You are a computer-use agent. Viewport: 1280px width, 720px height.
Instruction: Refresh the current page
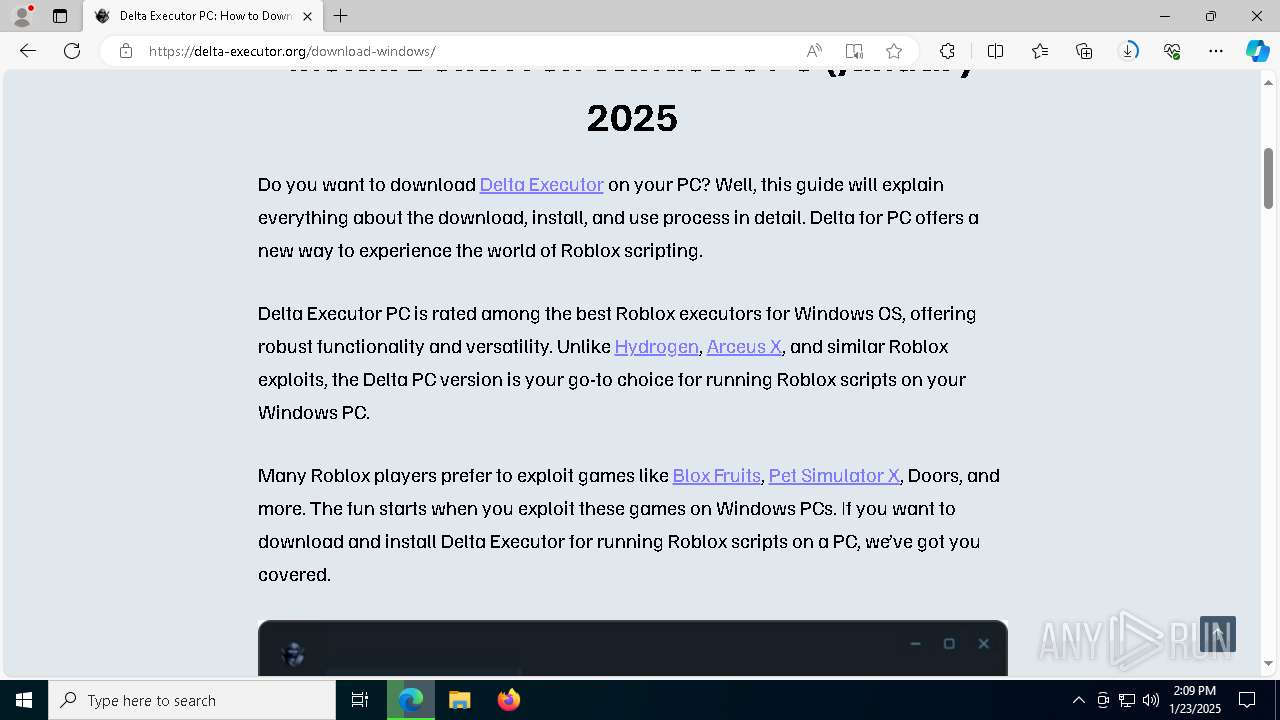pos(72,51)
